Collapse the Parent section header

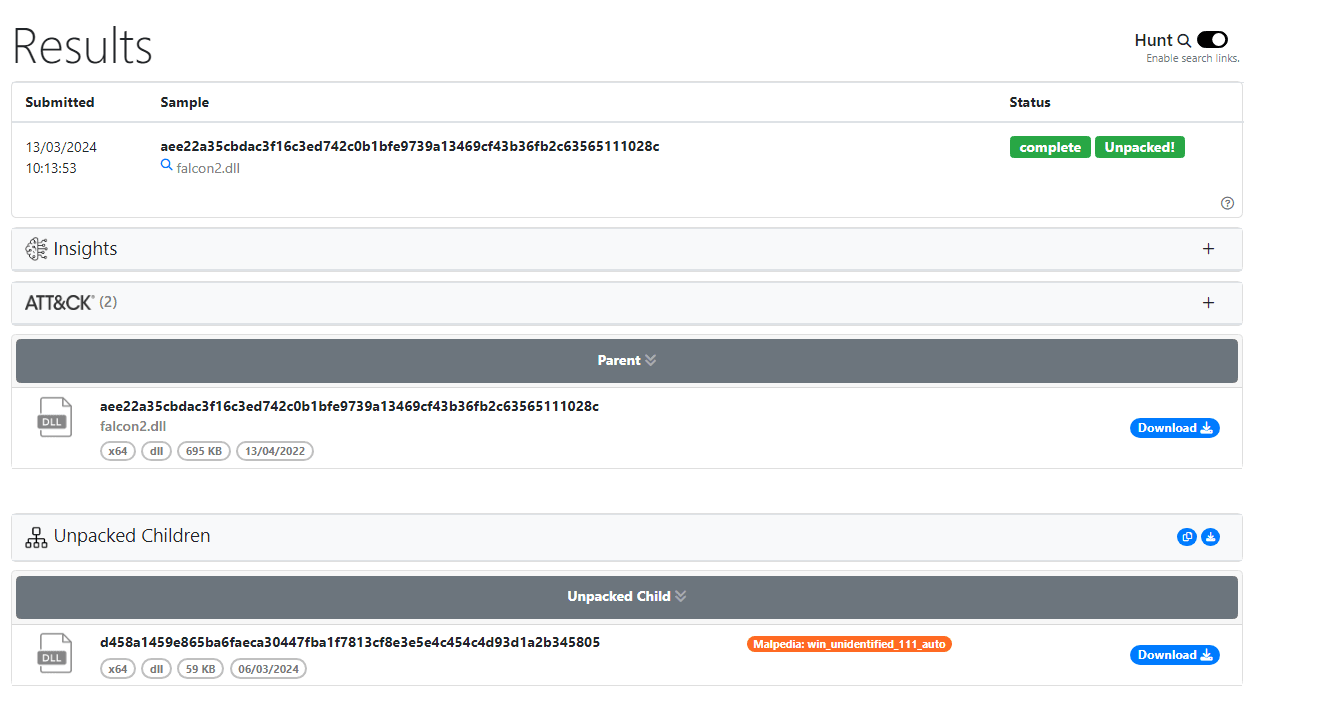tap(626, 360)
